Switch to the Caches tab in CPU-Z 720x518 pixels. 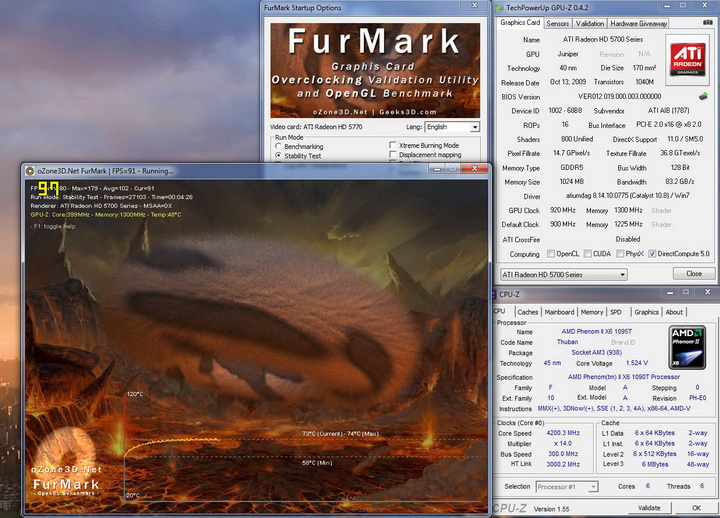pyautogui.click(x=528, y=312)
